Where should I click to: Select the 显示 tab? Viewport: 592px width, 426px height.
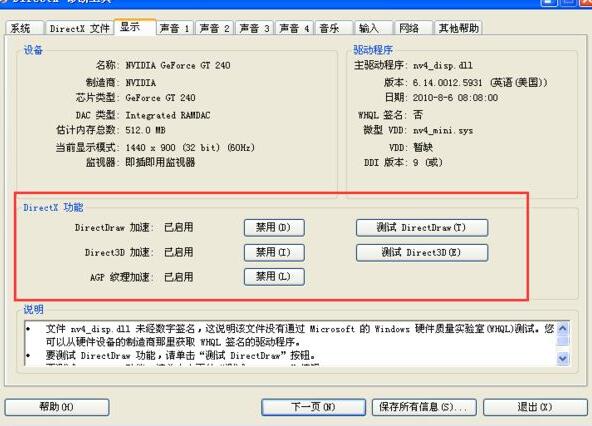(x=135, y=27)
